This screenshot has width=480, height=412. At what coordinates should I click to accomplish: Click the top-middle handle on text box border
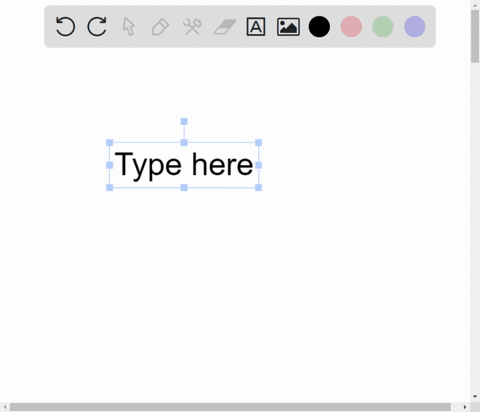pos(184,143)
